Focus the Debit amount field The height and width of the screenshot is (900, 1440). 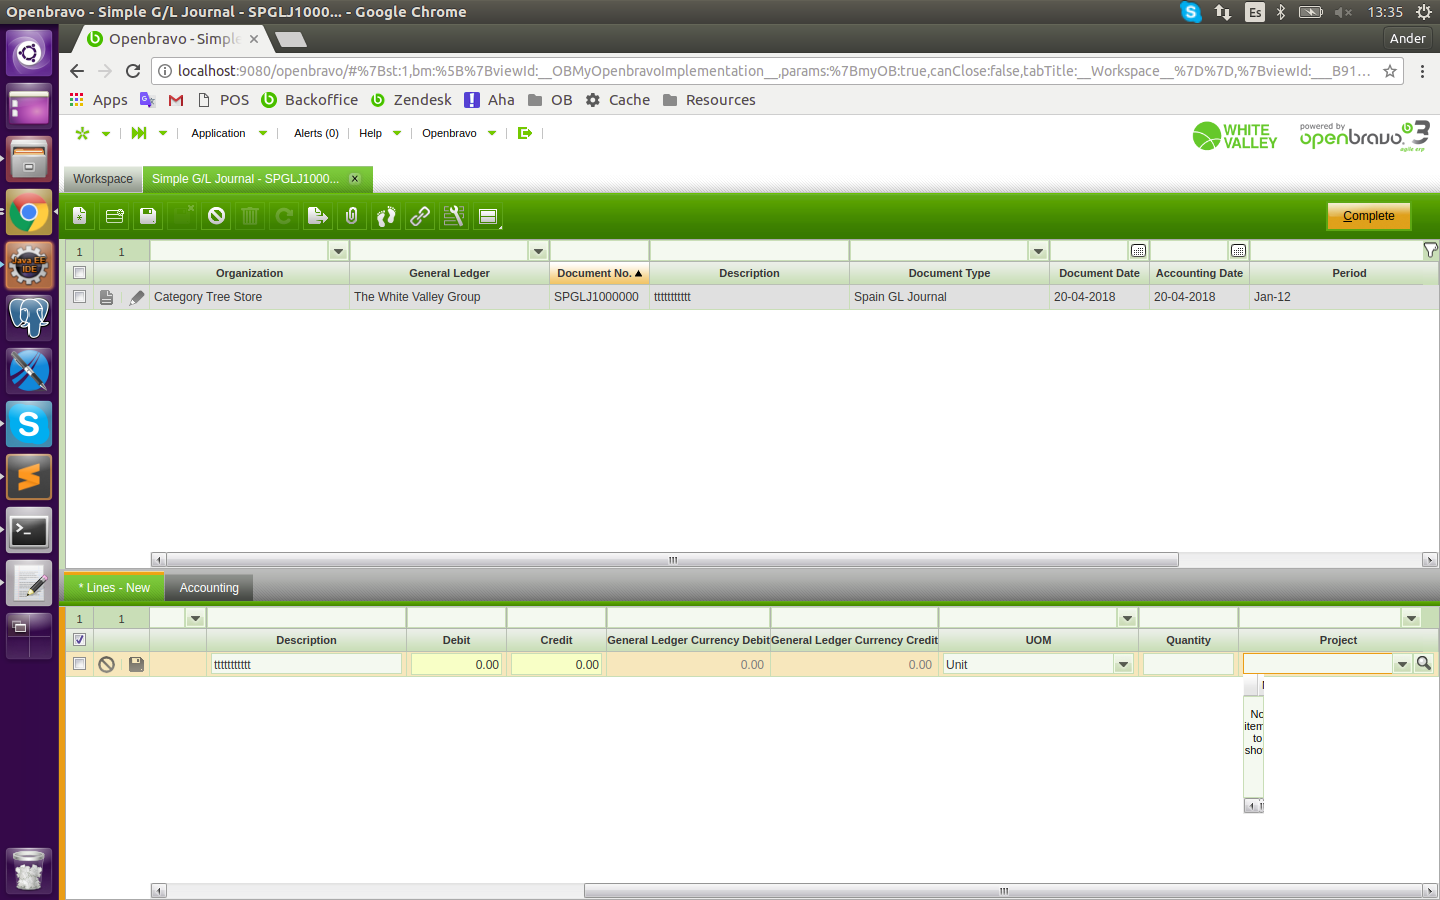[456, 664]
